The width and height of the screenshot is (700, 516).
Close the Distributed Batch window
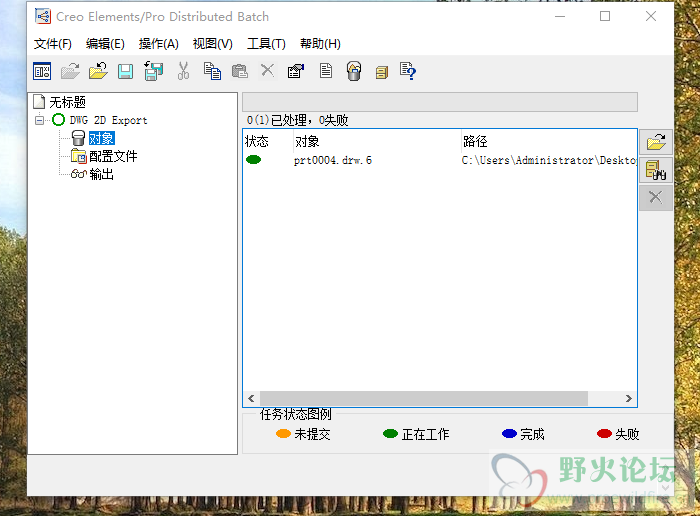pos(651,17)
